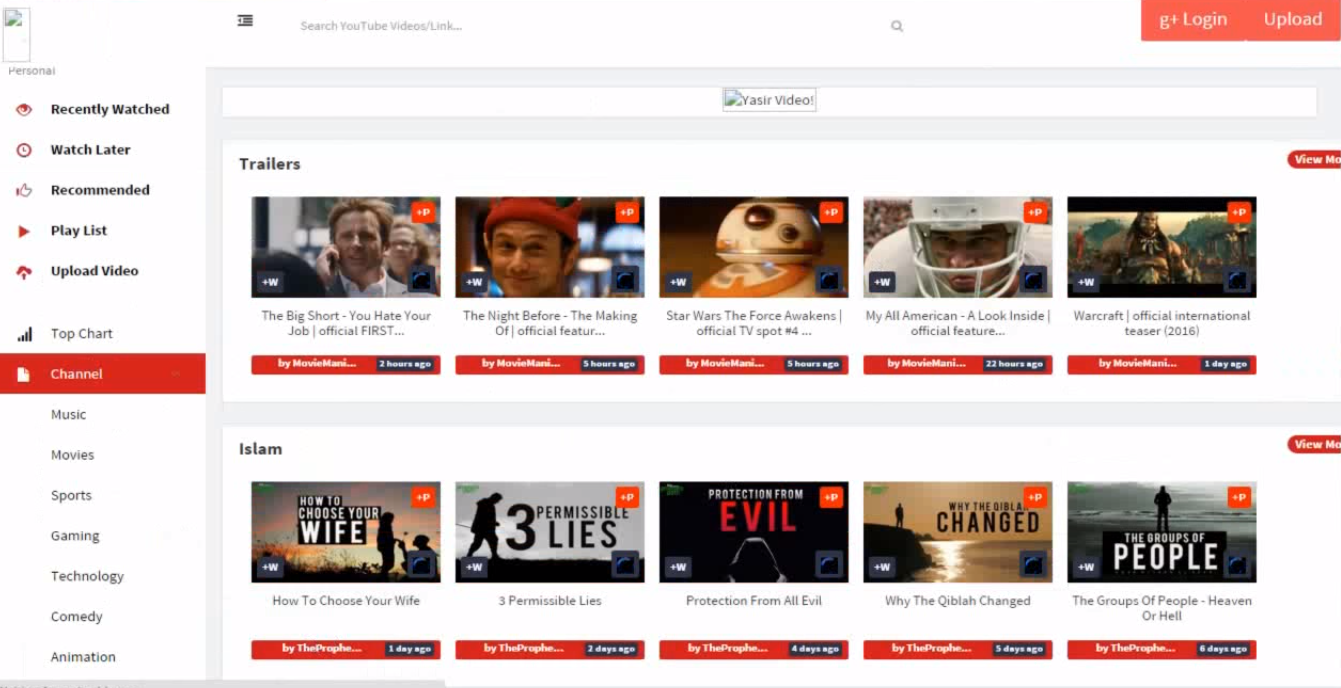The image size is (1341, 688).
Task: Select the Gaming channel category
Action: (75, 536)
